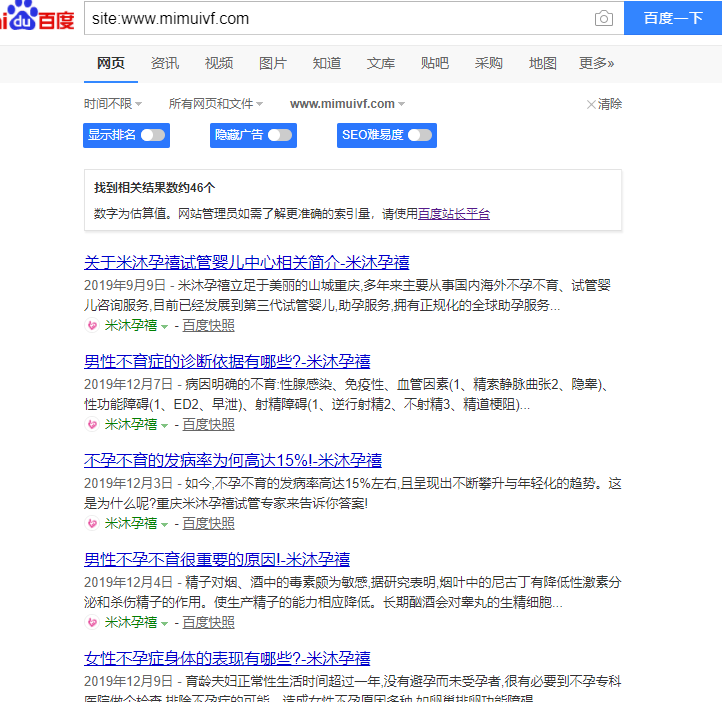Open the 采购 tab
Image resolution: width=722 pixels, height=702 pixels.
point(489,64)
